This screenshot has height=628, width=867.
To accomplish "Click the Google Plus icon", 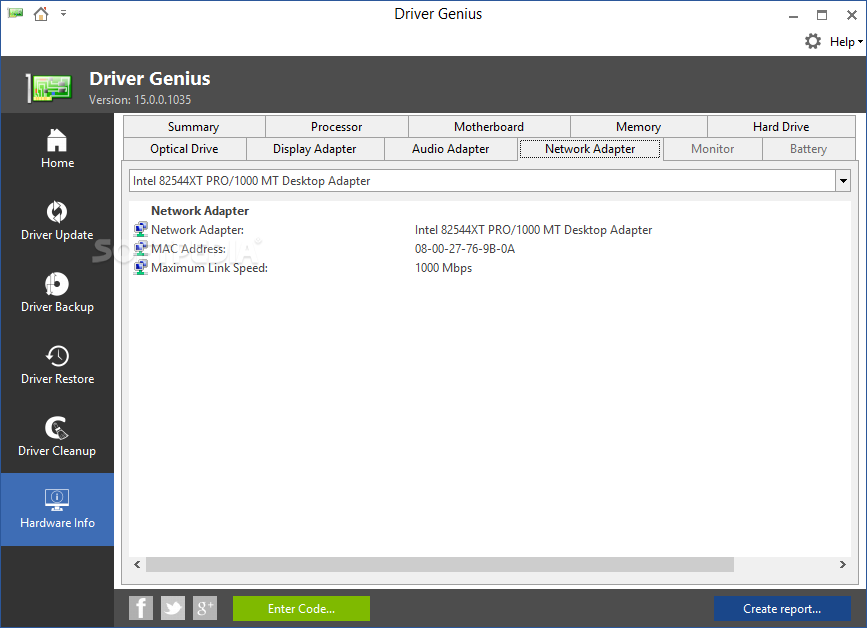I will [205, 608].
